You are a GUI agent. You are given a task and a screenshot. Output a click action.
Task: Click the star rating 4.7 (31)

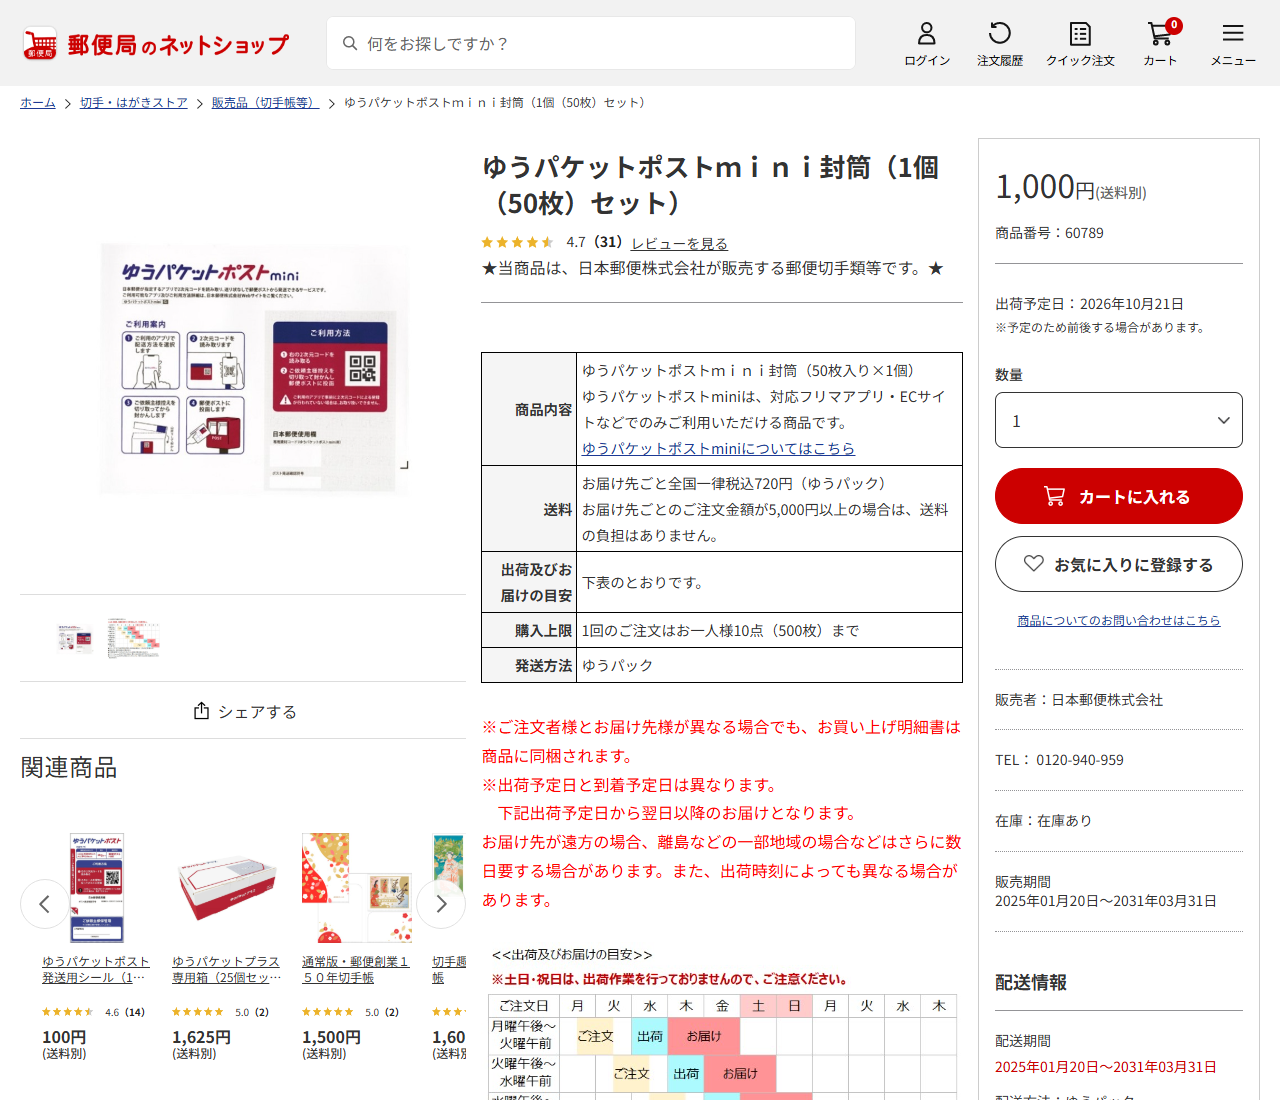point(552,242)
